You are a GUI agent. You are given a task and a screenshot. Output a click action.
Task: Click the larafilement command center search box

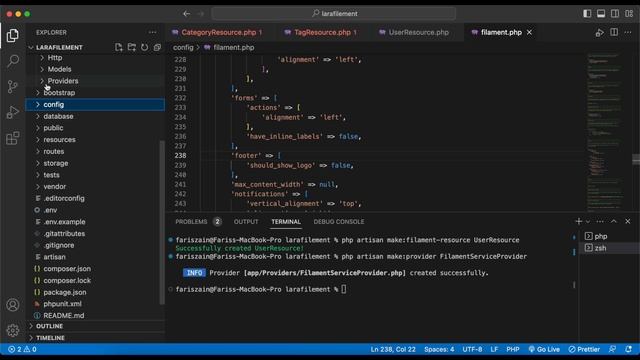coord(334,13)
